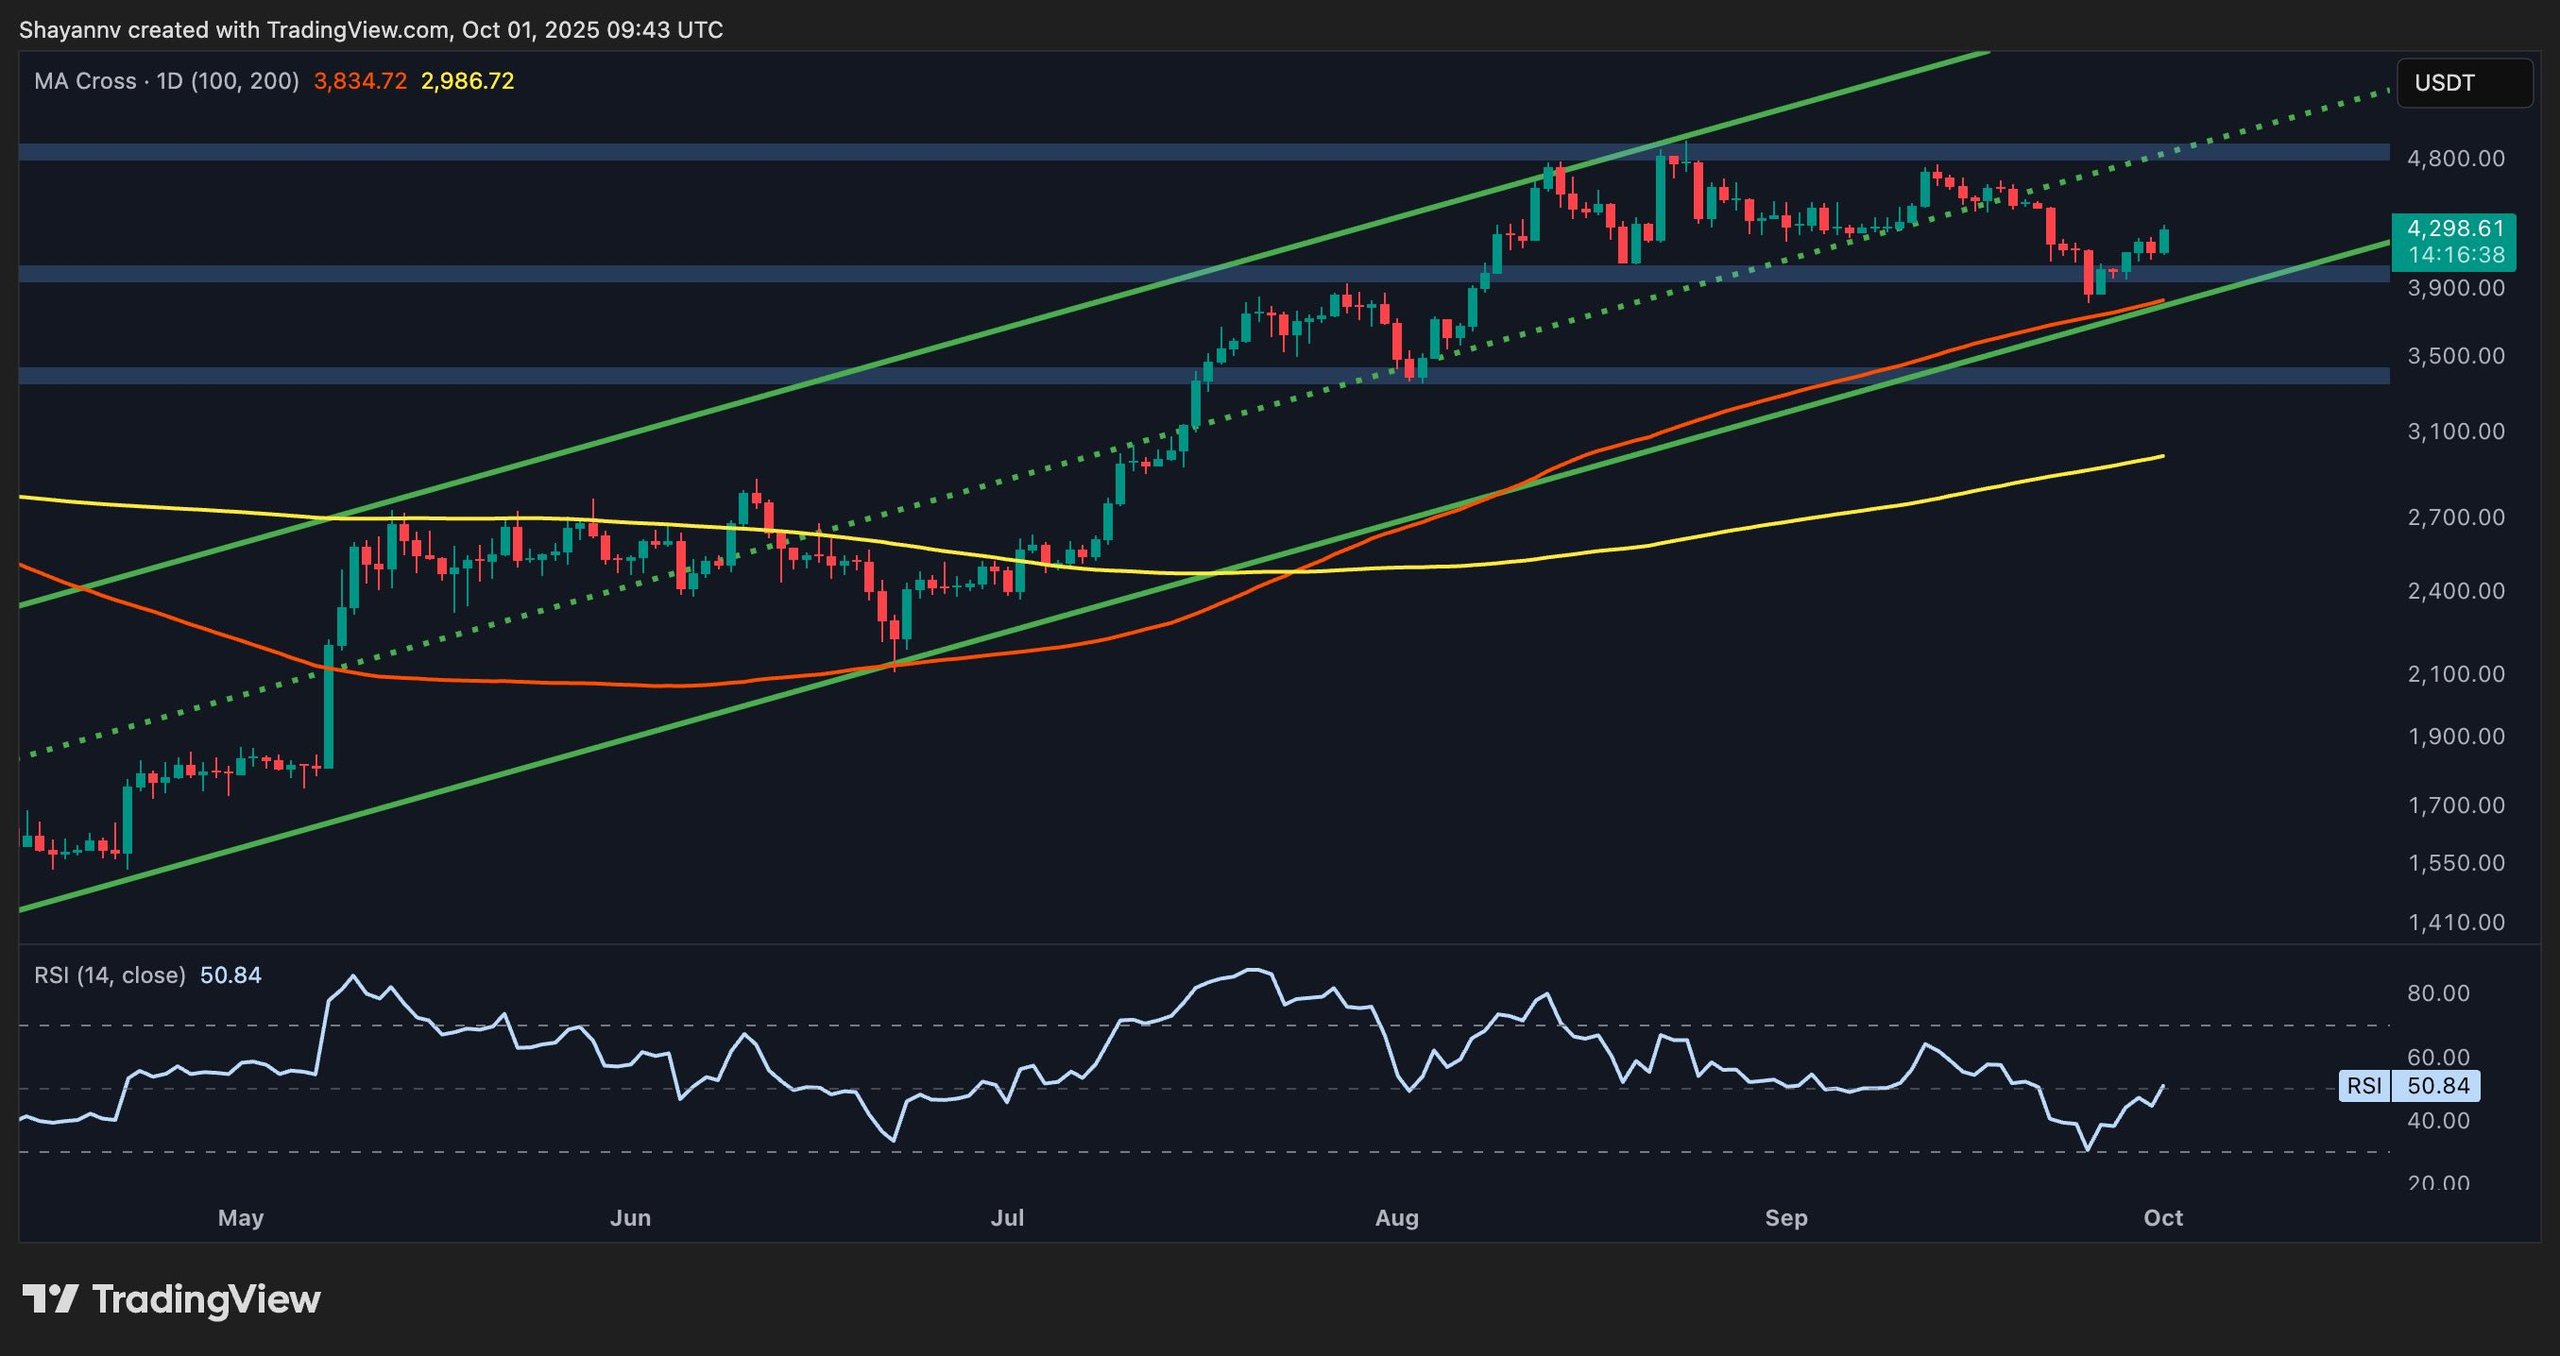Viewport: 2560px width, 1356px height.
Task: Click the Jun label on time axis
Action: coord(630,1218)
